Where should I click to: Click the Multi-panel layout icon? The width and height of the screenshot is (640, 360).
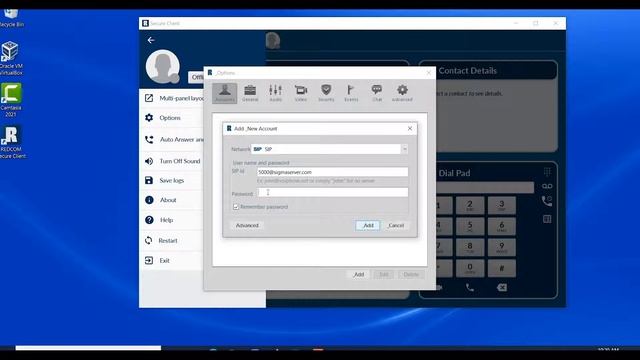(x=149, y=98)
